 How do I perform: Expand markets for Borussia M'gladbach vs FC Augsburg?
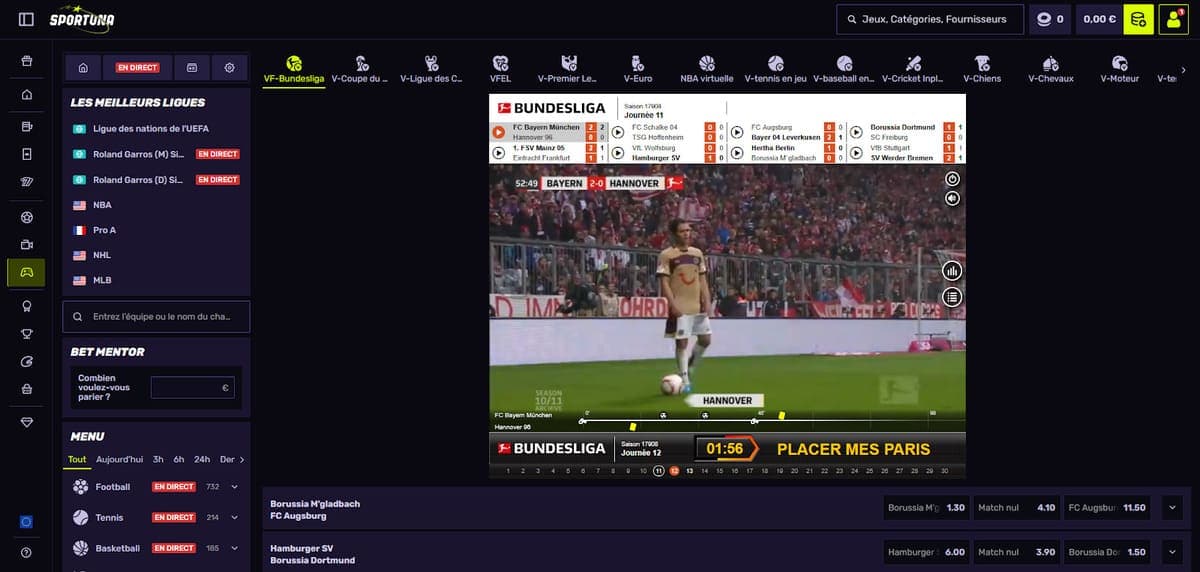point(1173,507)
